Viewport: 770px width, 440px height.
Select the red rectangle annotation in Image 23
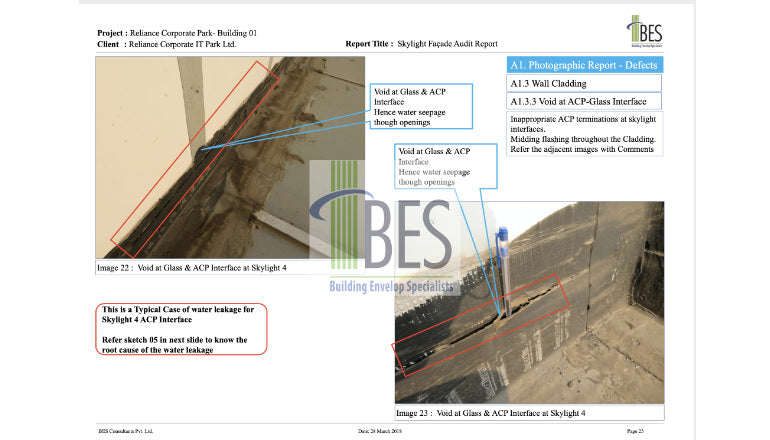481,319
